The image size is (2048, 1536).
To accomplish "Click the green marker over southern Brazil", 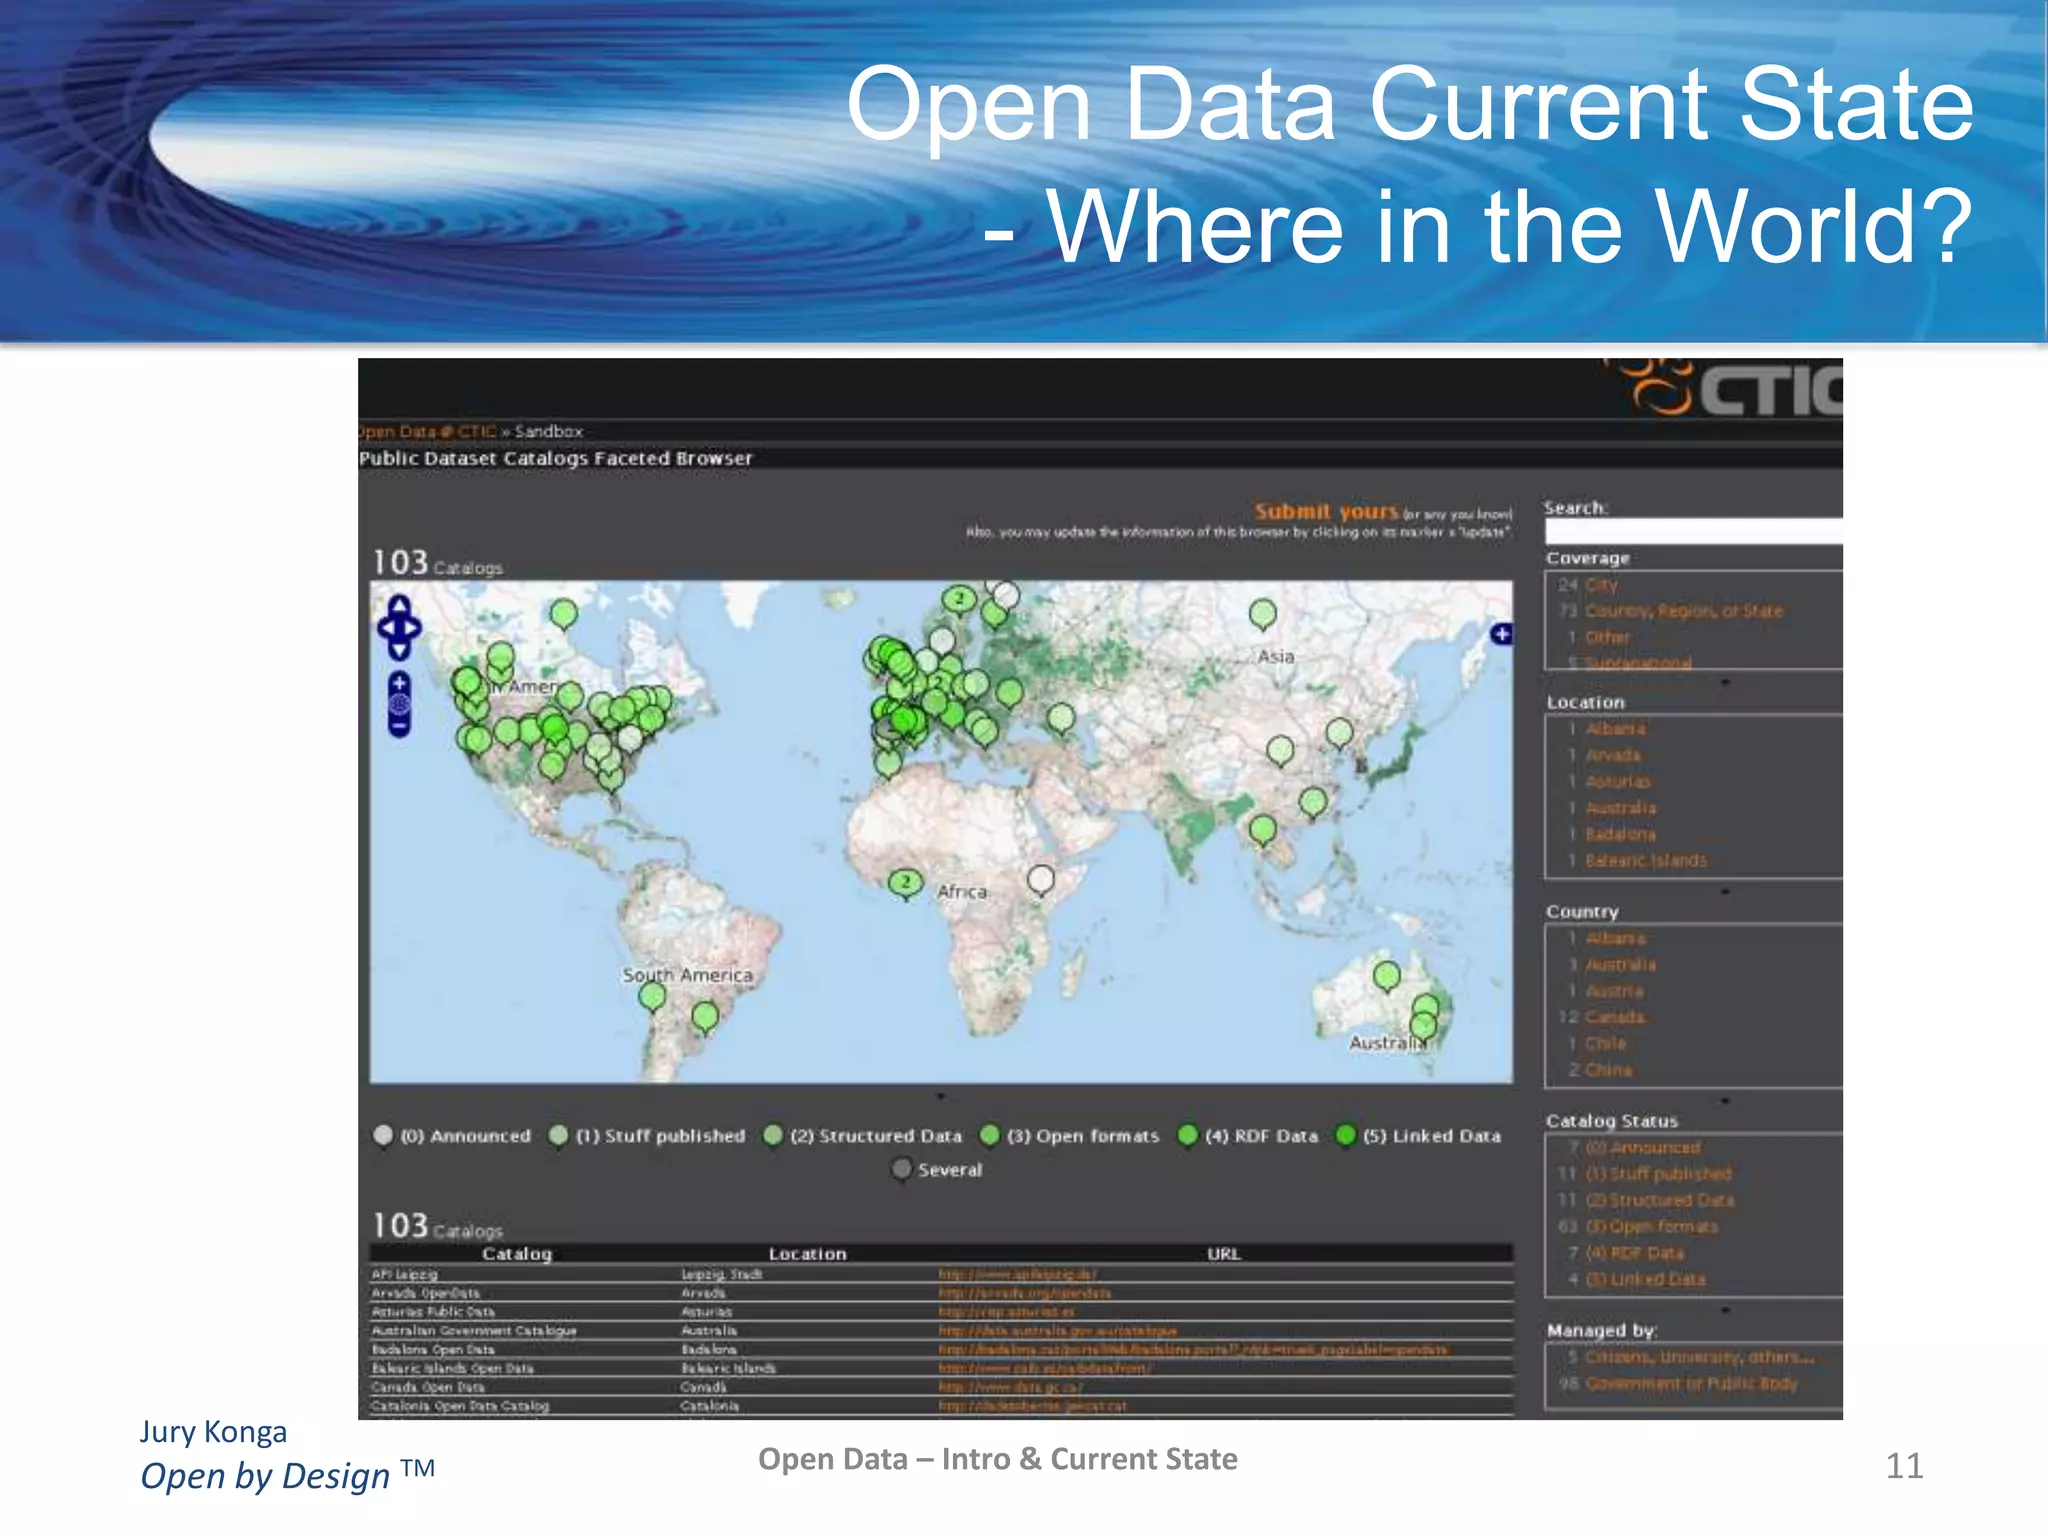I will (705, 1018).
